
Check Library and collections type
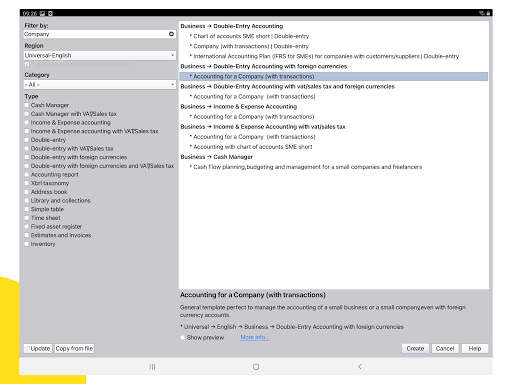coord(27,201)
